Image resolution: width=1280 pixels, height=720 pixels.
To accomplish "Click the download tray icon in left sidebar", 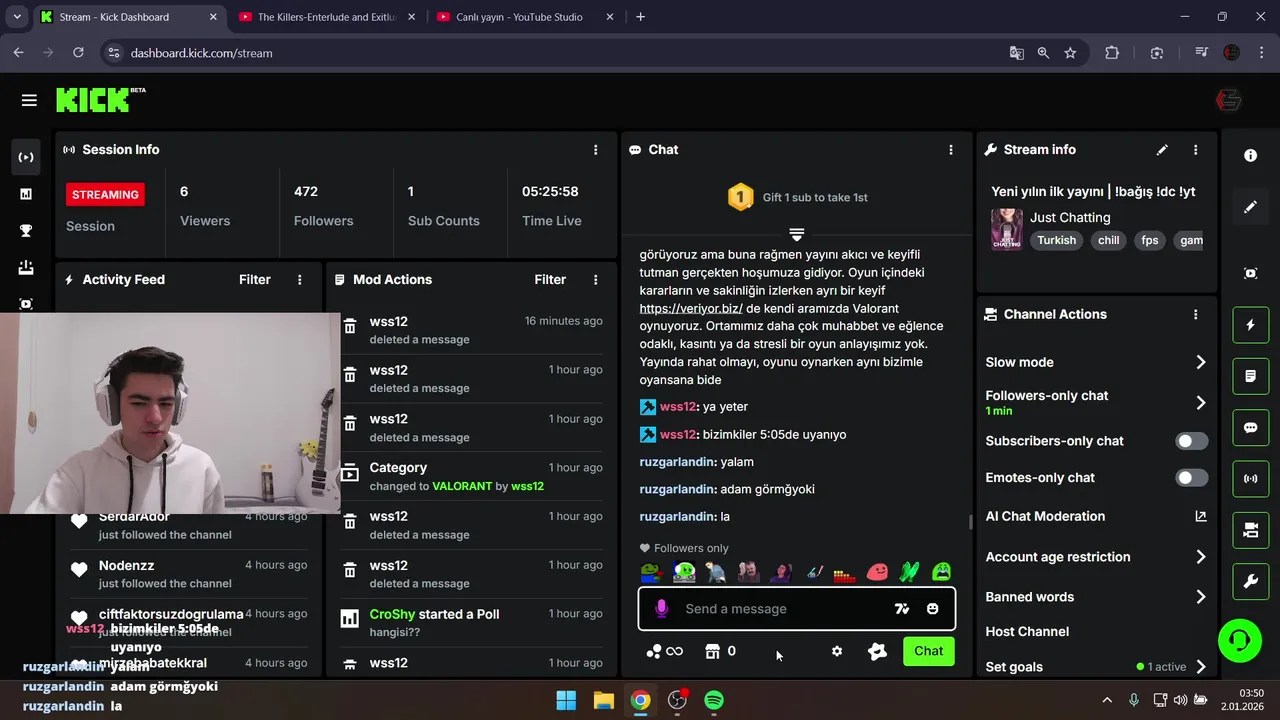I will (x=26, y=267).
